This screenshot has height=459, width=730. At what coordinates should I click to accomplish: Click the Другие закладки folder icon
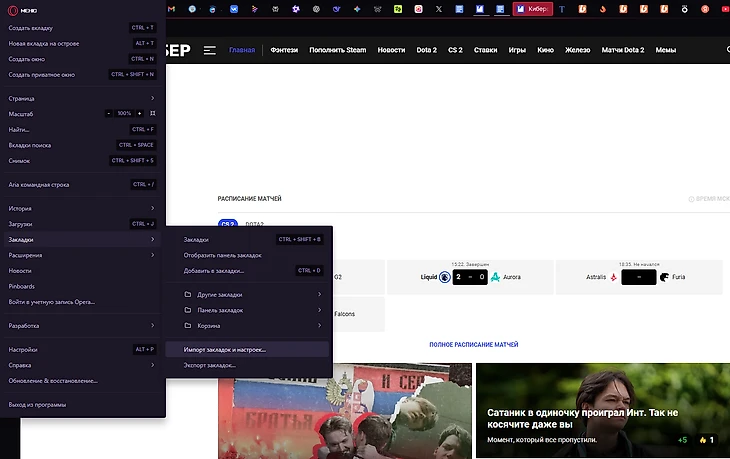(x=188, y=295)
